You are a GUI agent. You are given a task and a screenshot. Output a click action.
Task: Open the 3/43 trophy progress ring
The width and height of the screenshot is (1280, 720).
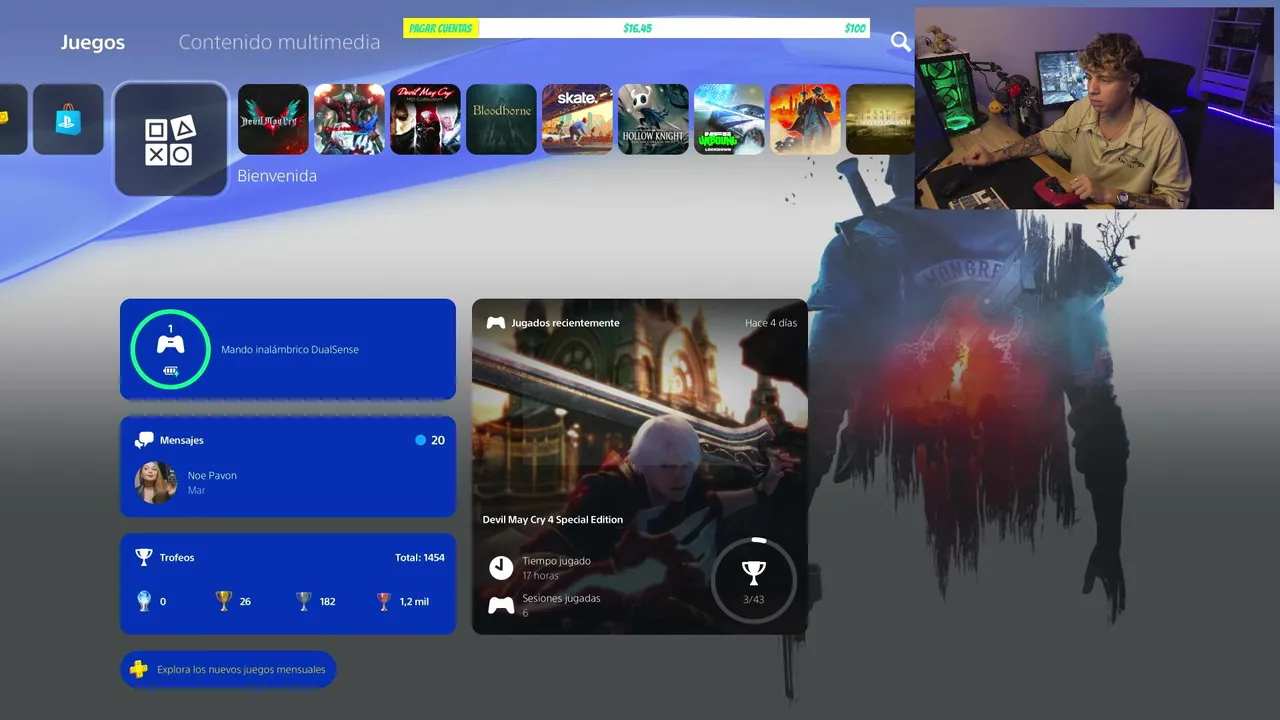pyautogui.click(x=753, y=580)
